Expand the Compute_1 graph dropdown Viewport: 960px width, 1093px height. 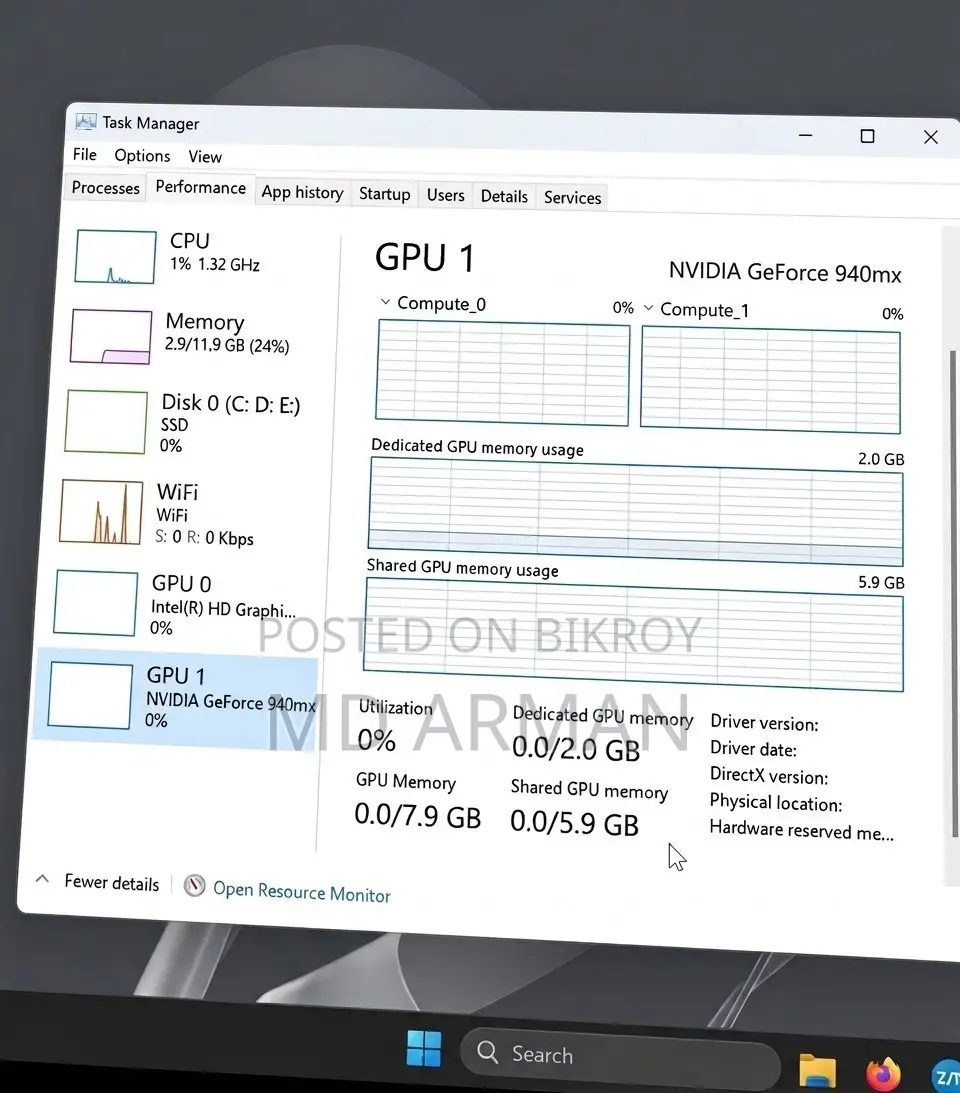(x=648, y=307)
